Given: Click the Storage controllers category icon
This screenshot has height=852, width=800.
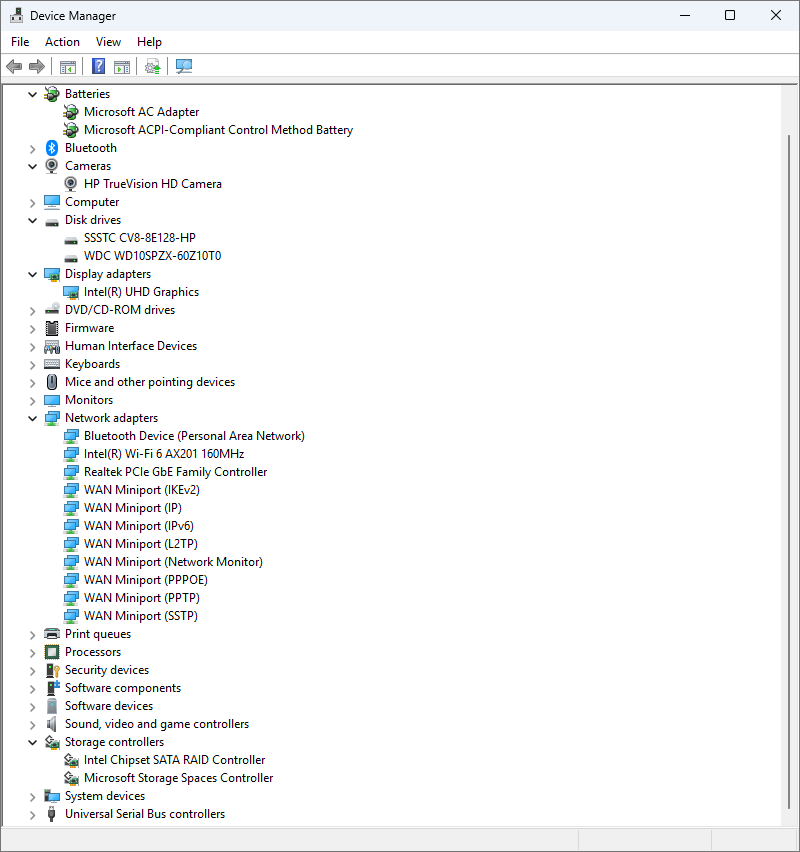Looking at the screenshot, I should 52,742.
